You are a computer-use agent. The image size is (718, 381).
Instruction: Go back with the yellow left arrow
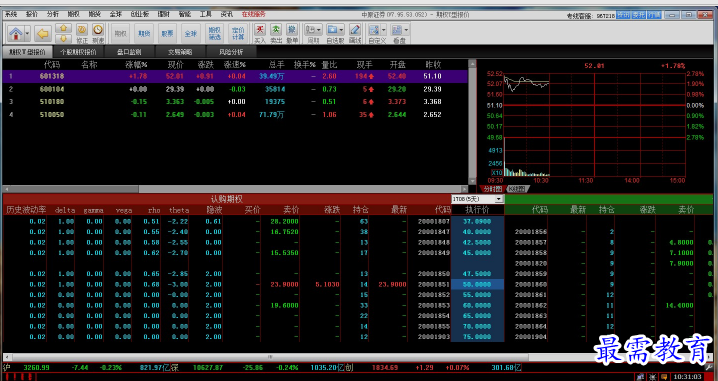[x=43, y=33]
